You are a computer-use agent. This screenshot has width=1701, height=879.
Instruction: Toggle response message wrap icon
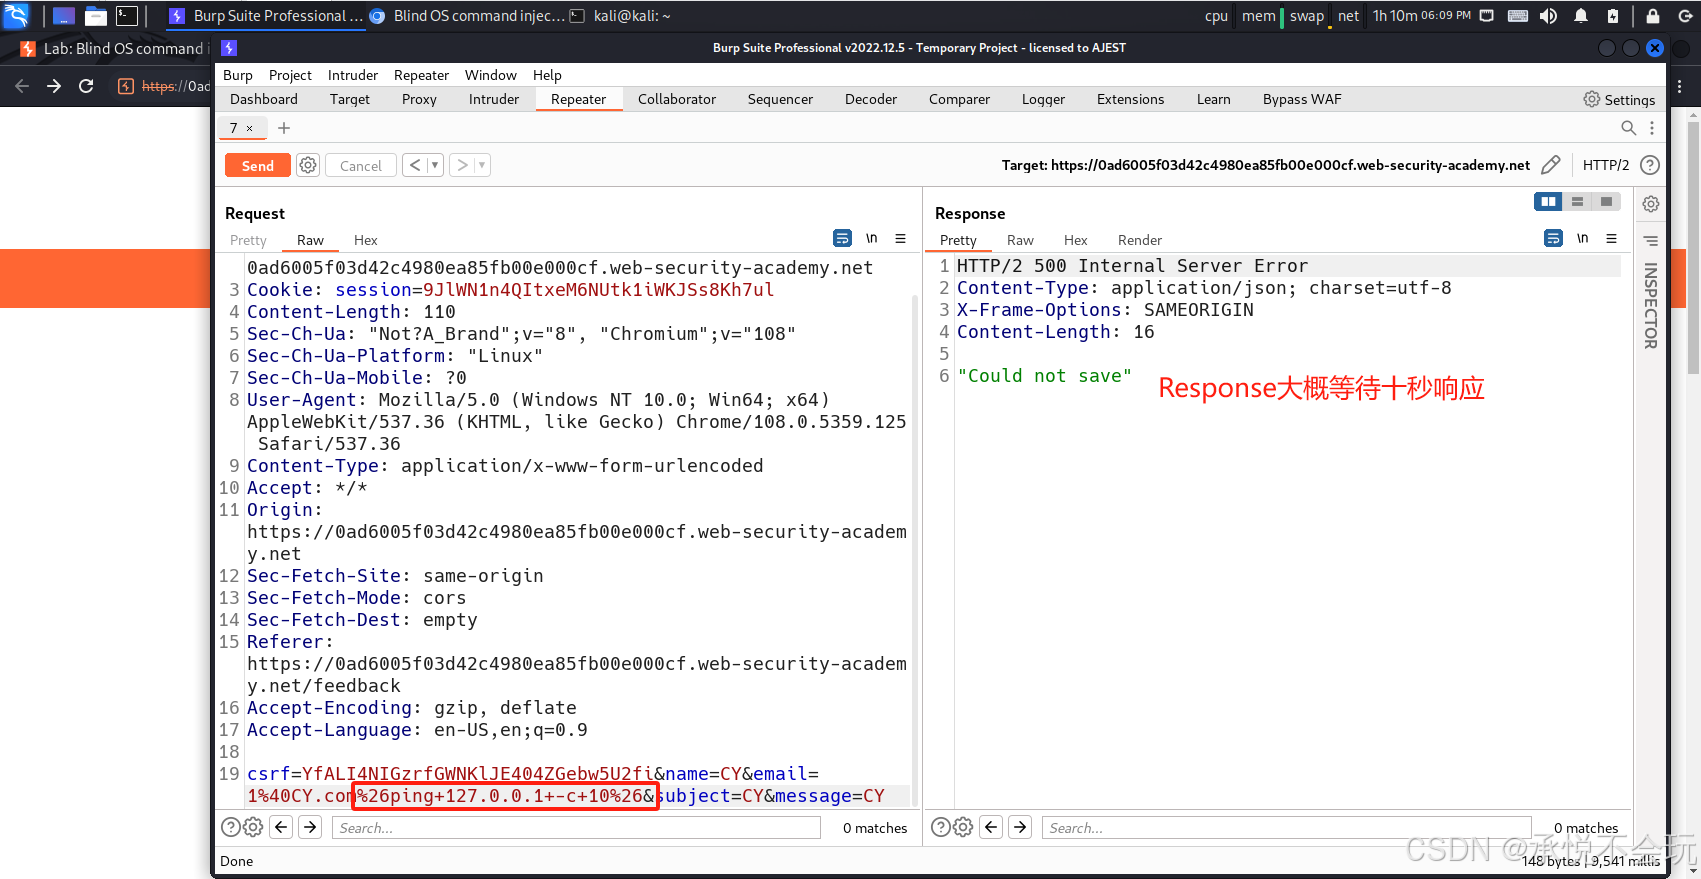[1553, 238]
